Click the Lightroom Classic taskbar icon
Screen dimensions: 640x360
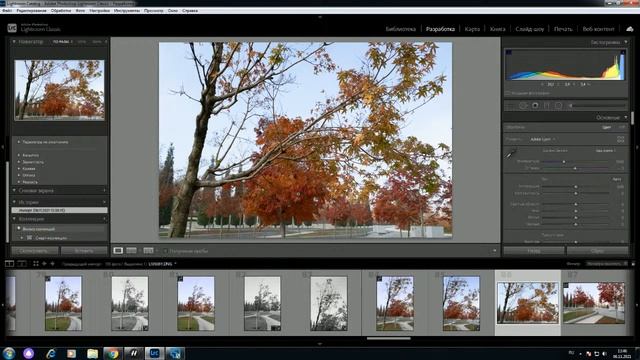pos(154,353)
